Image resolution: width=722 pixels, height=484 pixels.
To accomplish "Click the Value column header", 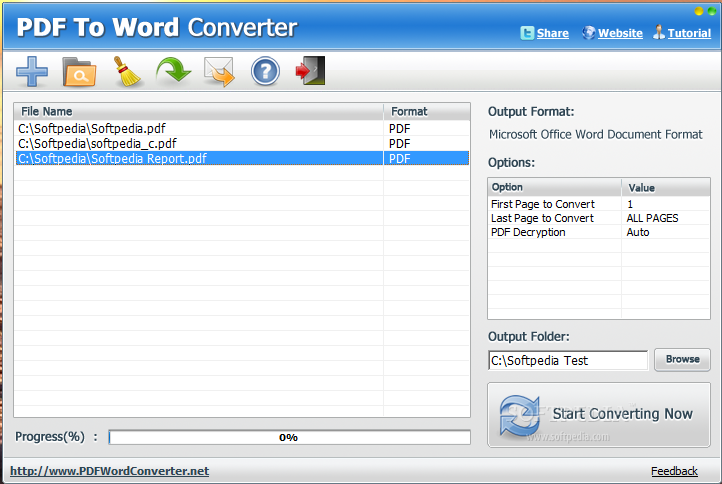I will pos(666,187).
